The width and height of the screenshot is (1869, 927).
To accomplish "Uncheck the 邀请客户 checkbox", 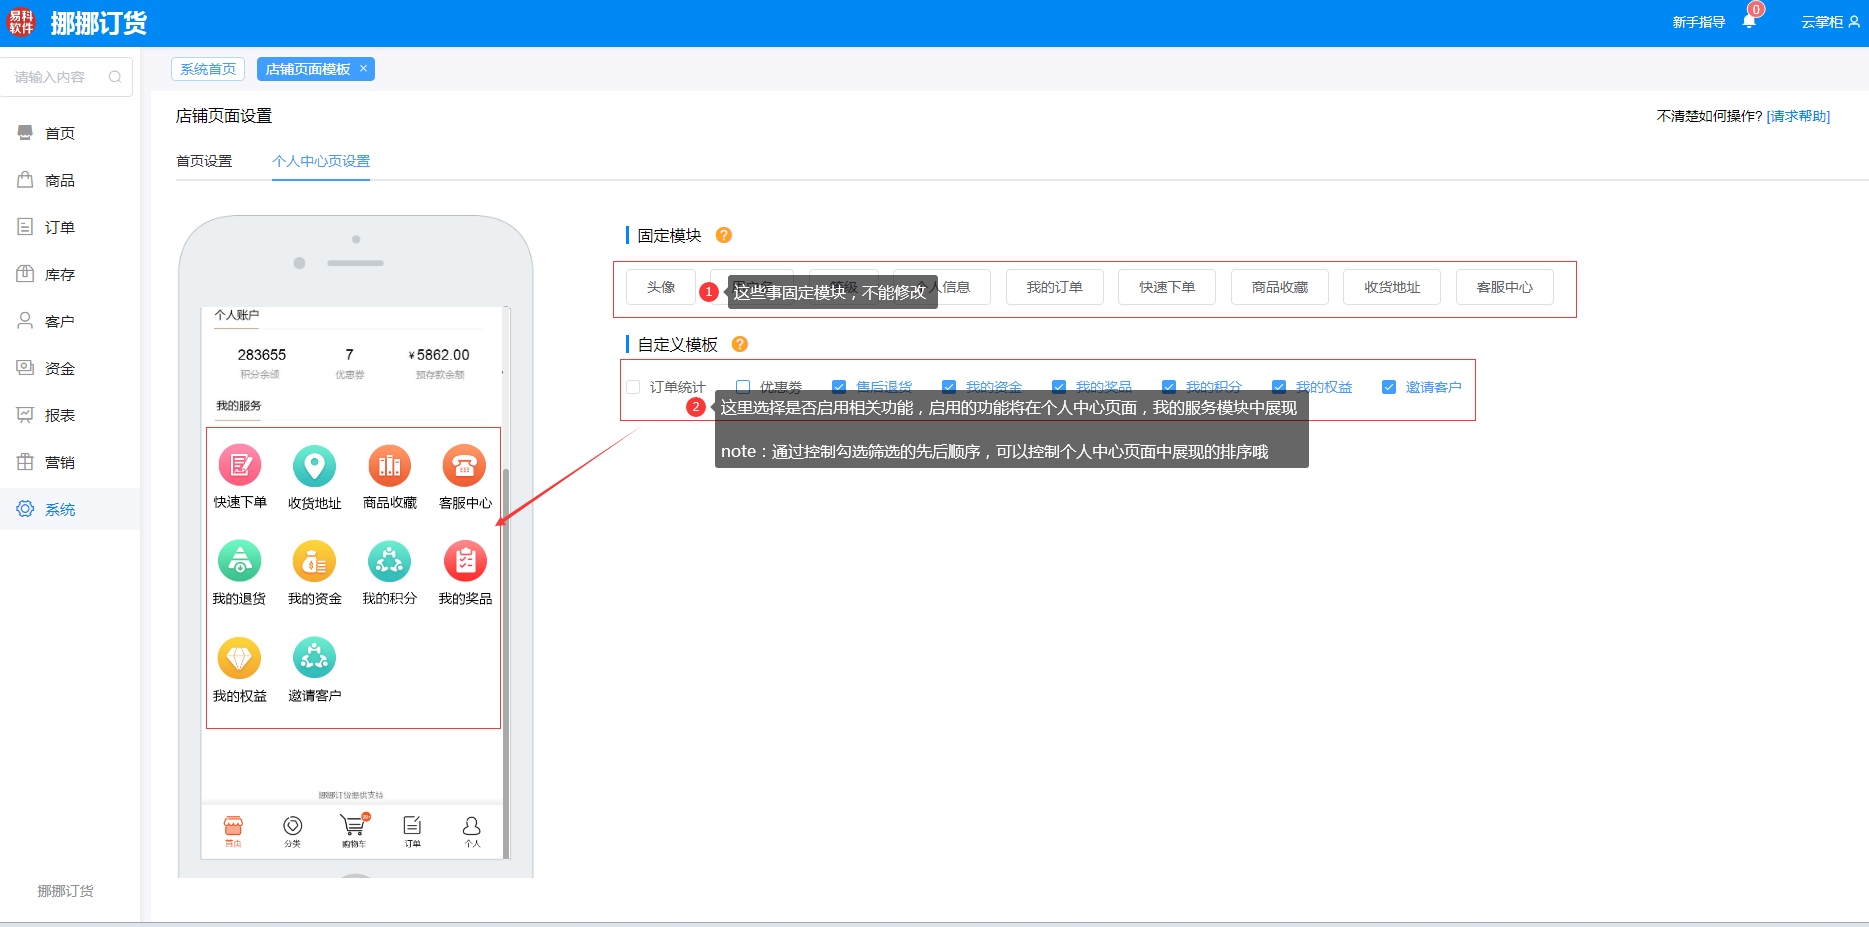I will tap(1389, 387).
